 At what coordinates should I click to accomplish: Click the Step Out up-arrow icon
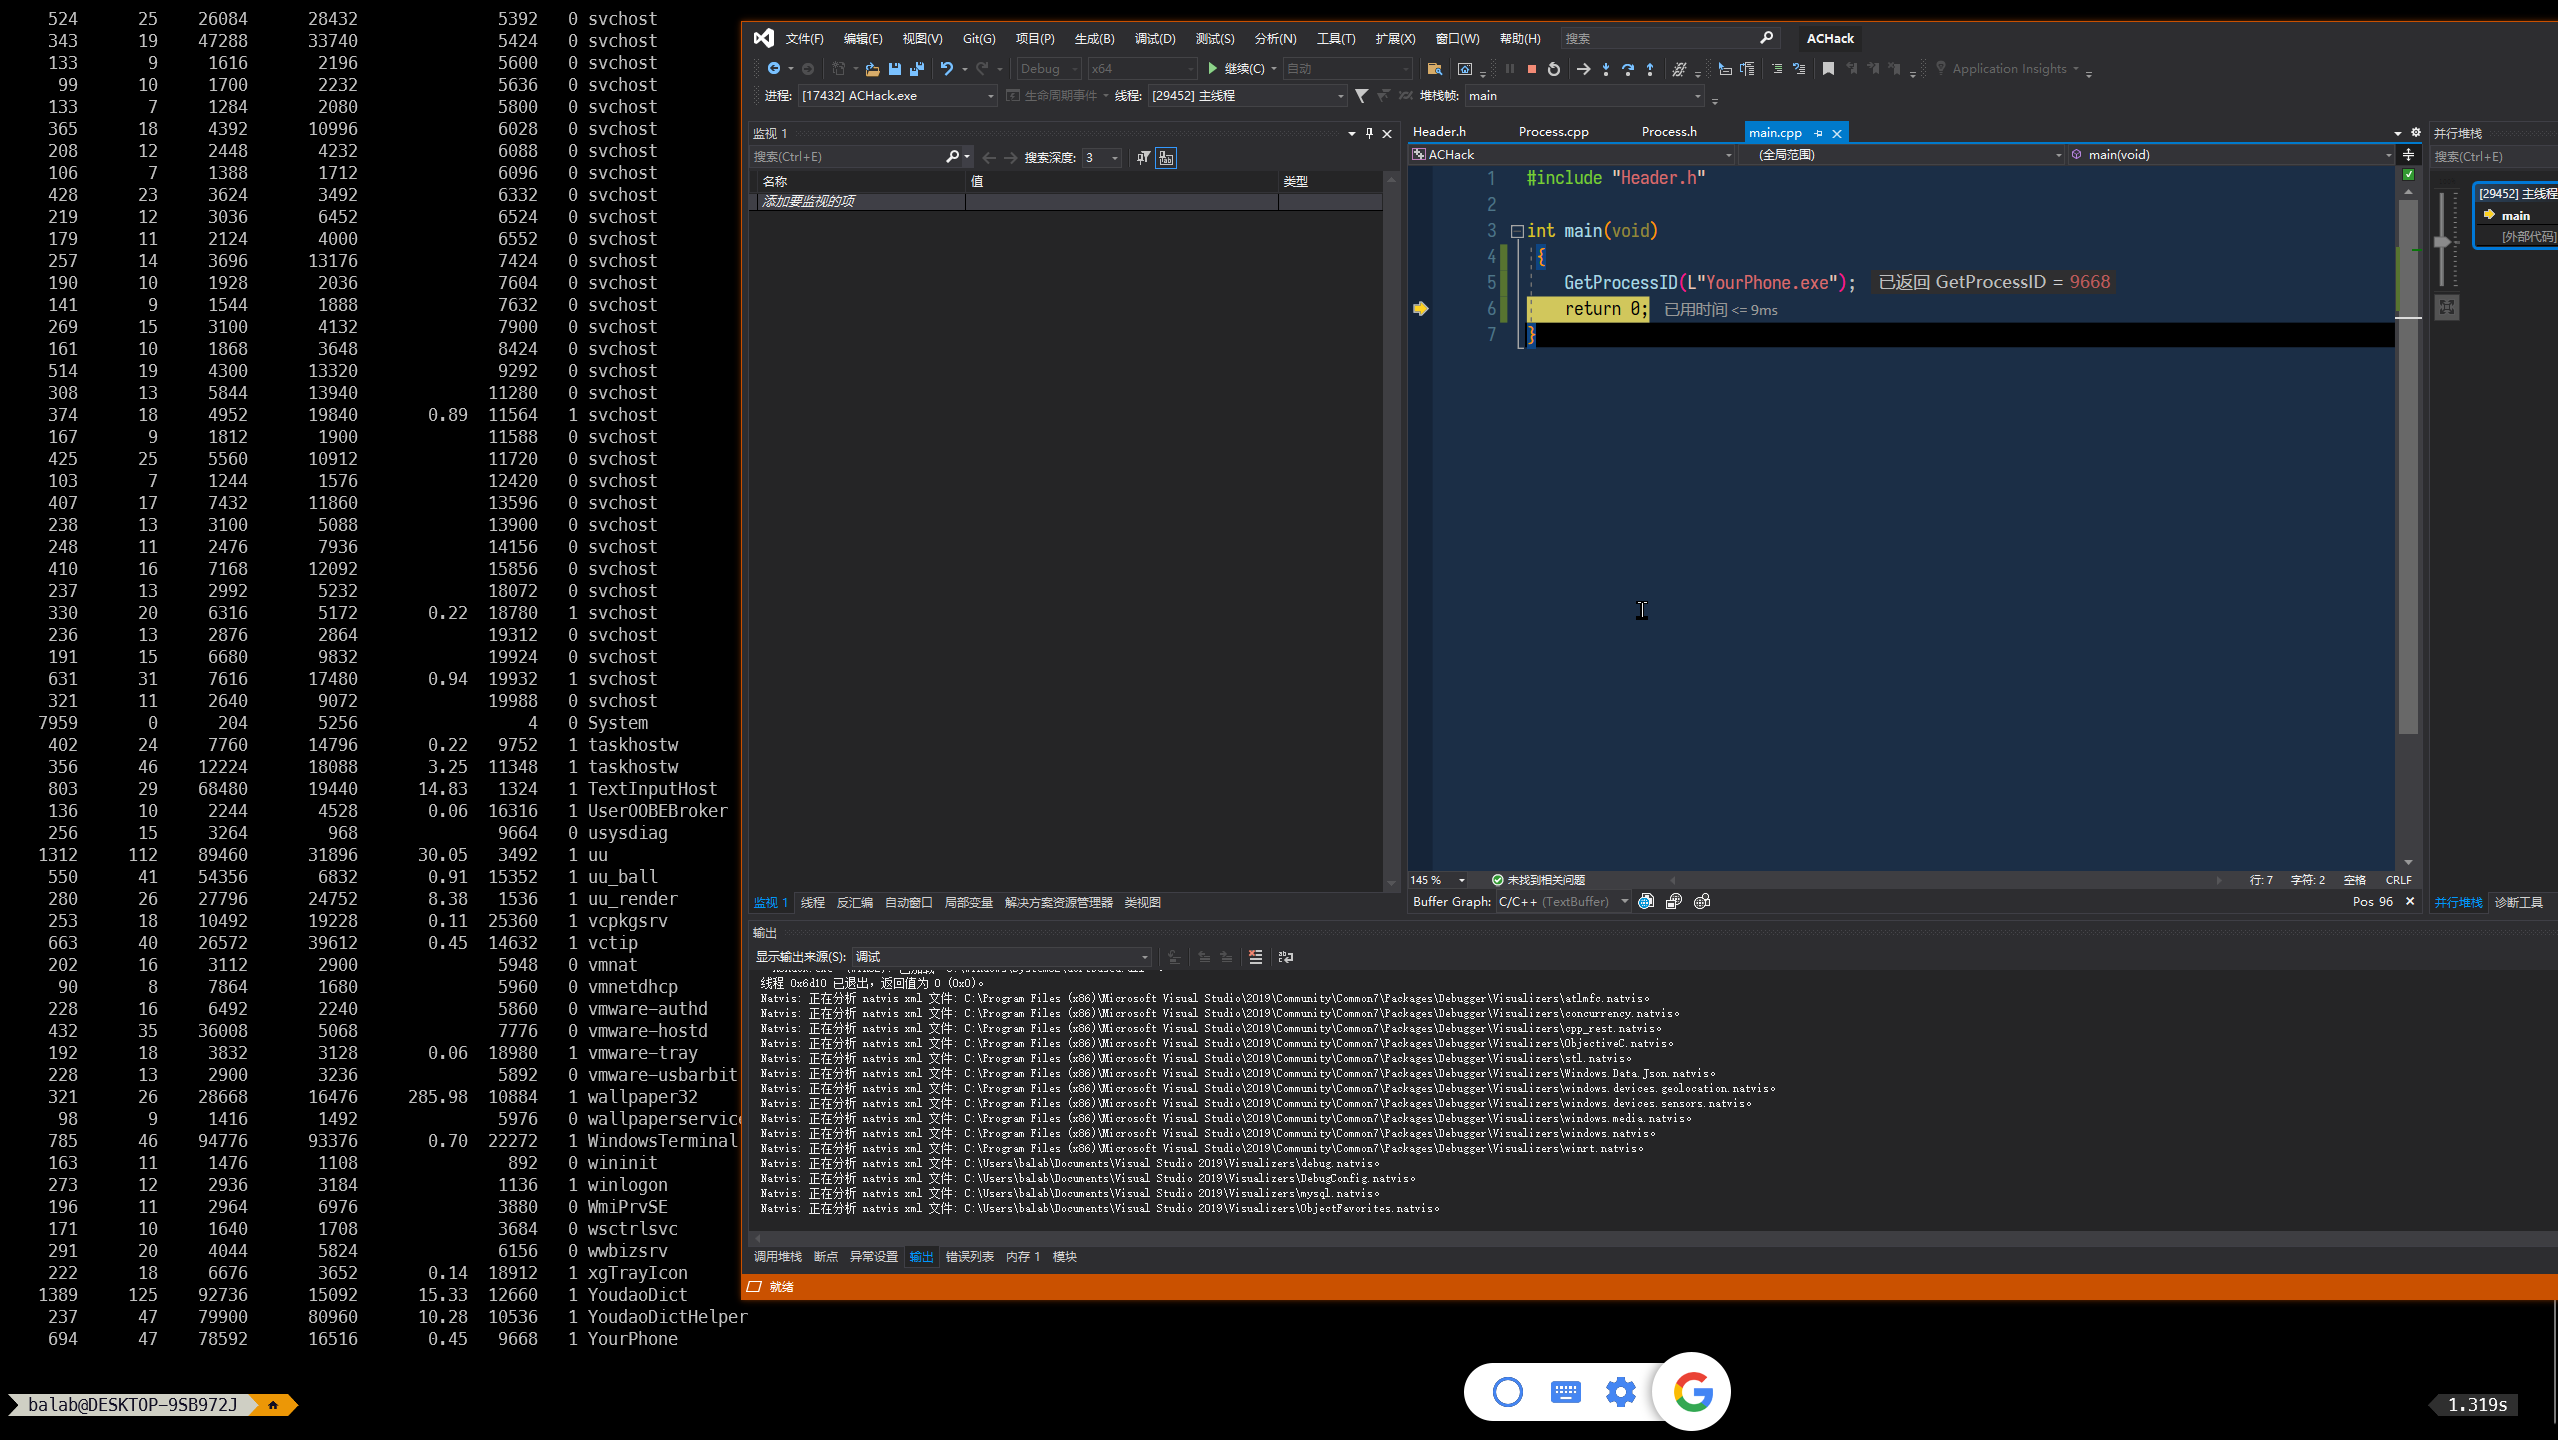(1650, 68)
